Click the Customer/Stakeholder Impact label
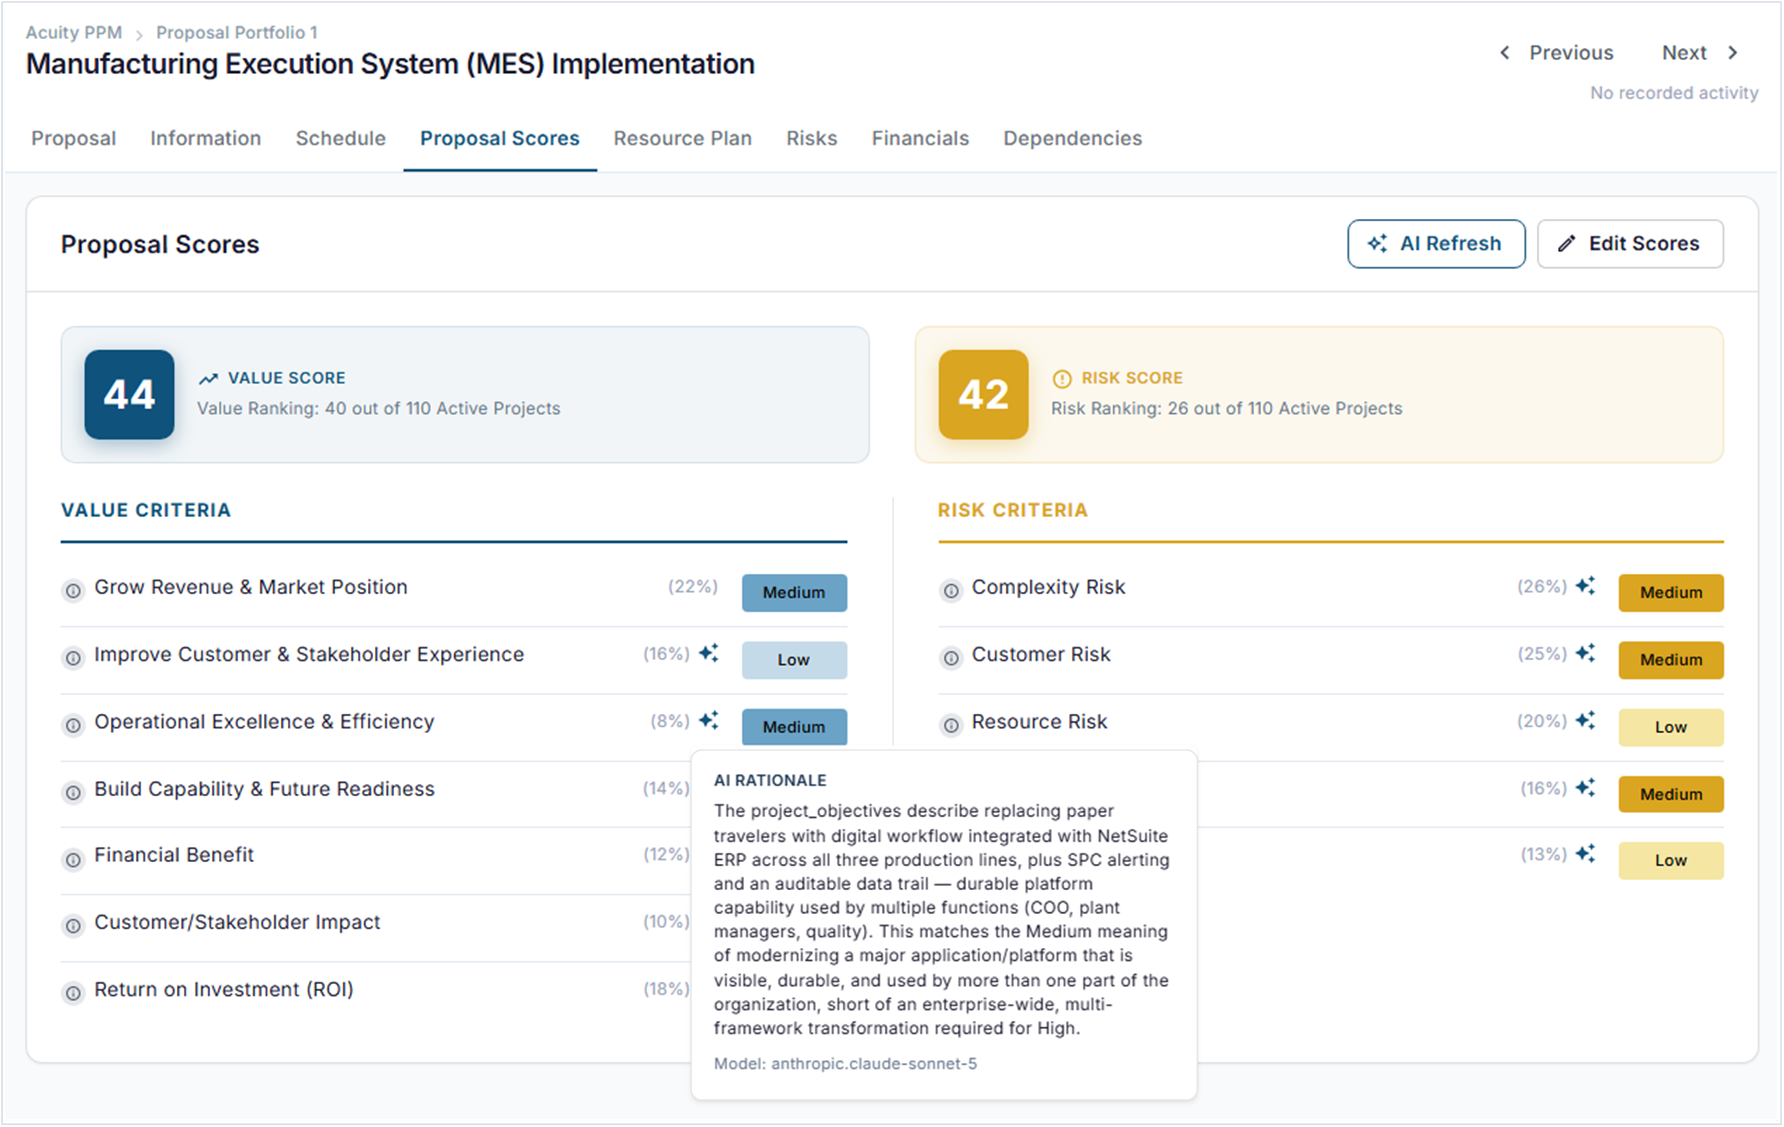 click(x=237, y=923)
